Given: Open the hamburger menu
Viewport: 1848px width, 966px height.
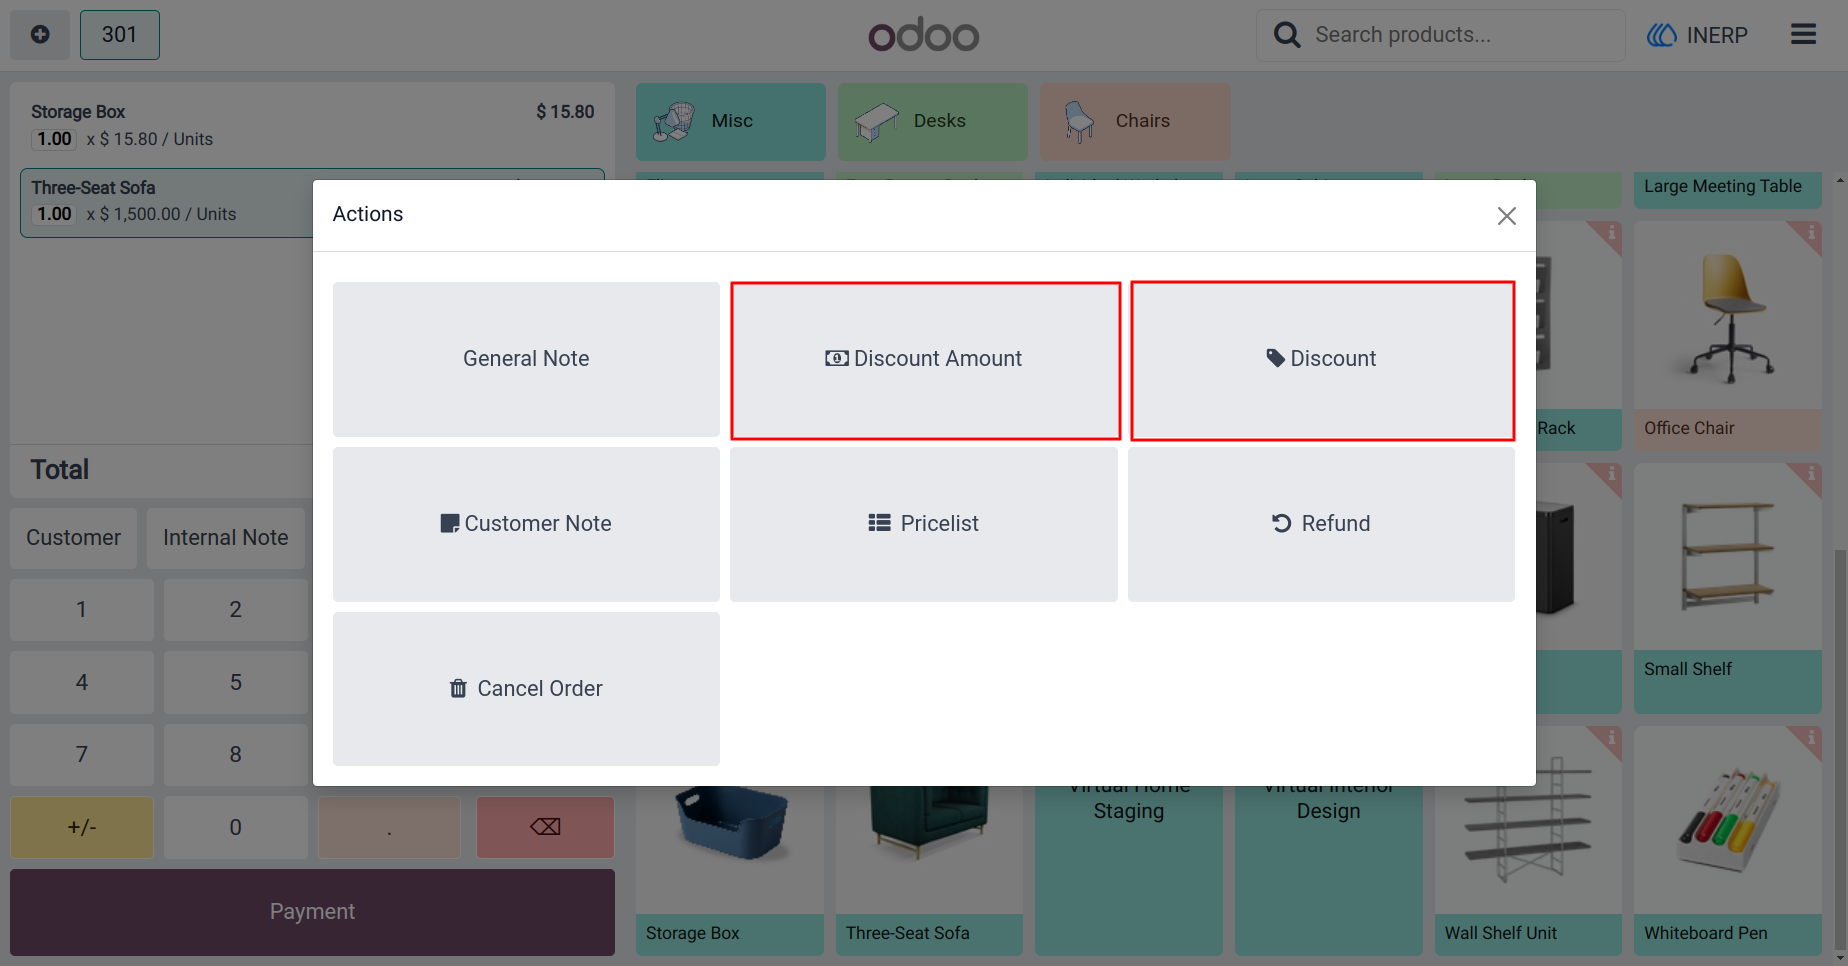Looking at the screenshot, I should click(x=1803, y=35).
